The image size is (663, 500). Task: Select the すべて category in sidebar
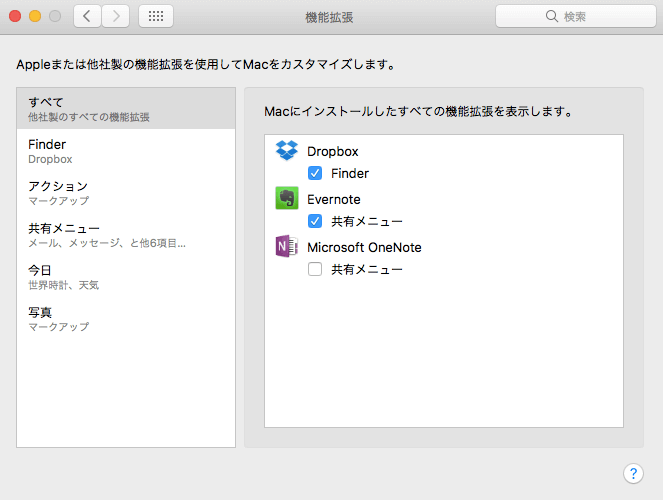point(126,109)
